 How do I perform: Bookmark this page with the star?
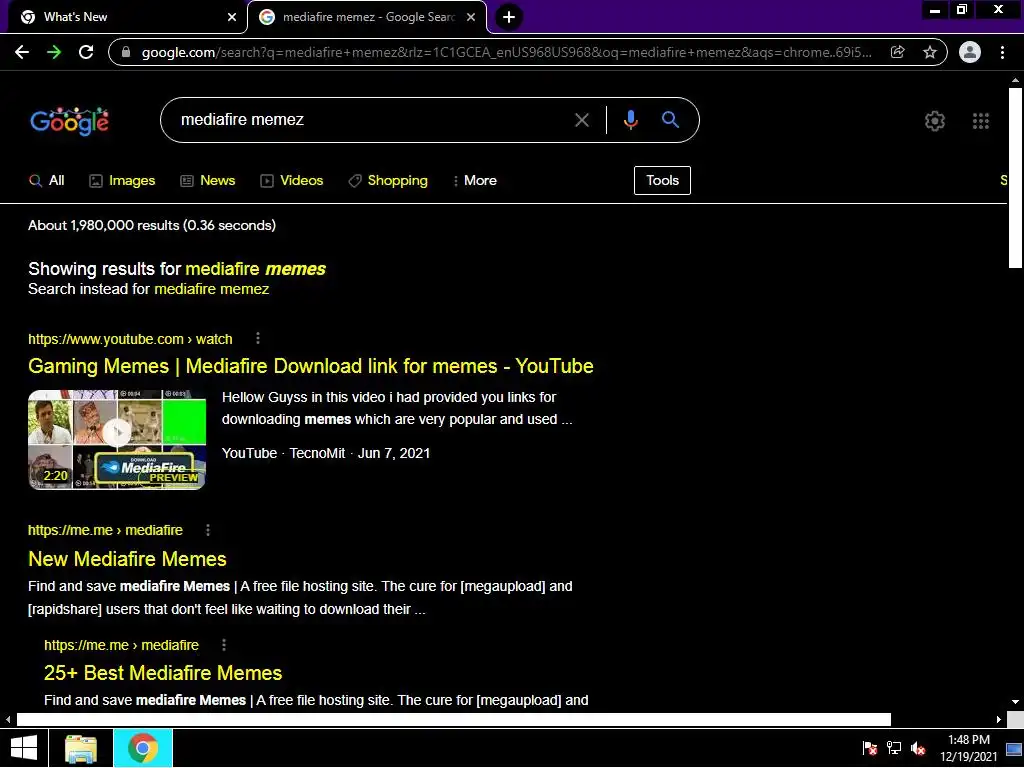point(929,52)
